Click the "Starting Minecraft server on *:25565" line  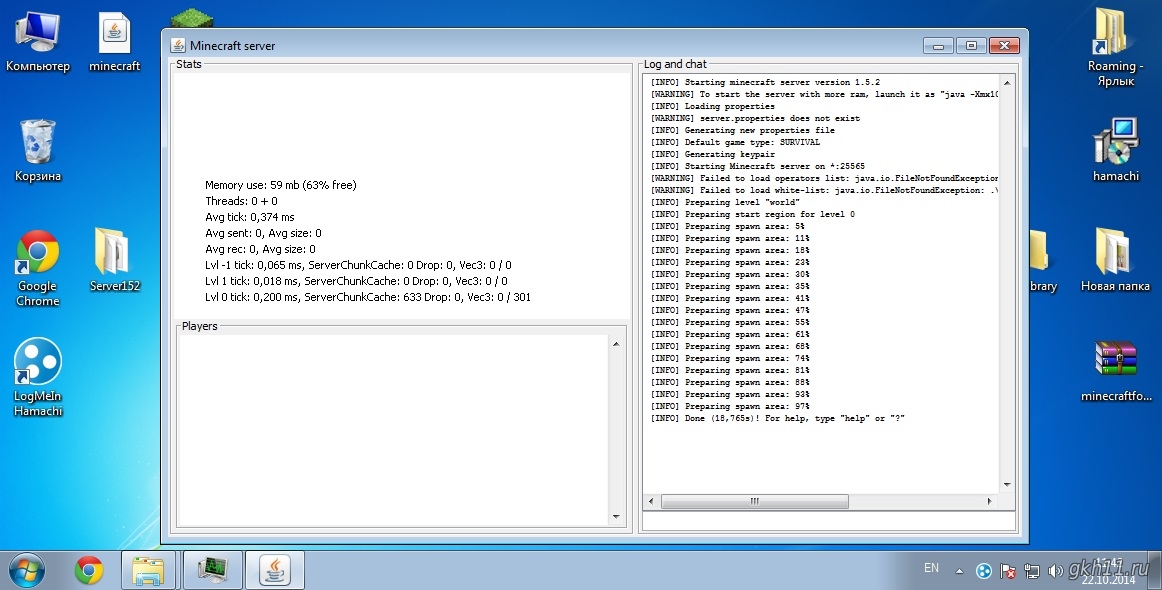click(757, 166)
